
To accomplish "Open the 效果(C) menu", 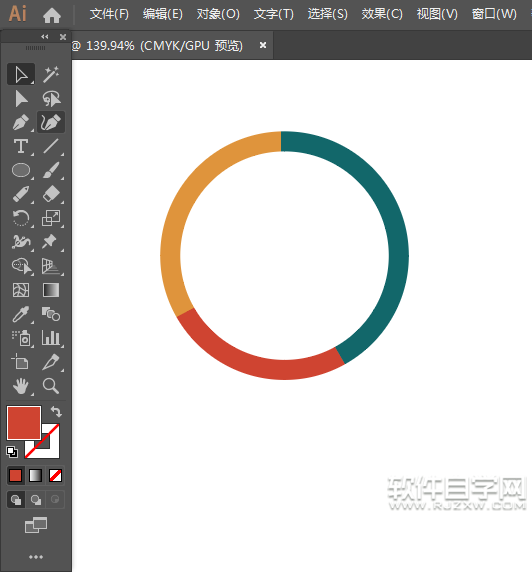I will (x=382, y=14).
